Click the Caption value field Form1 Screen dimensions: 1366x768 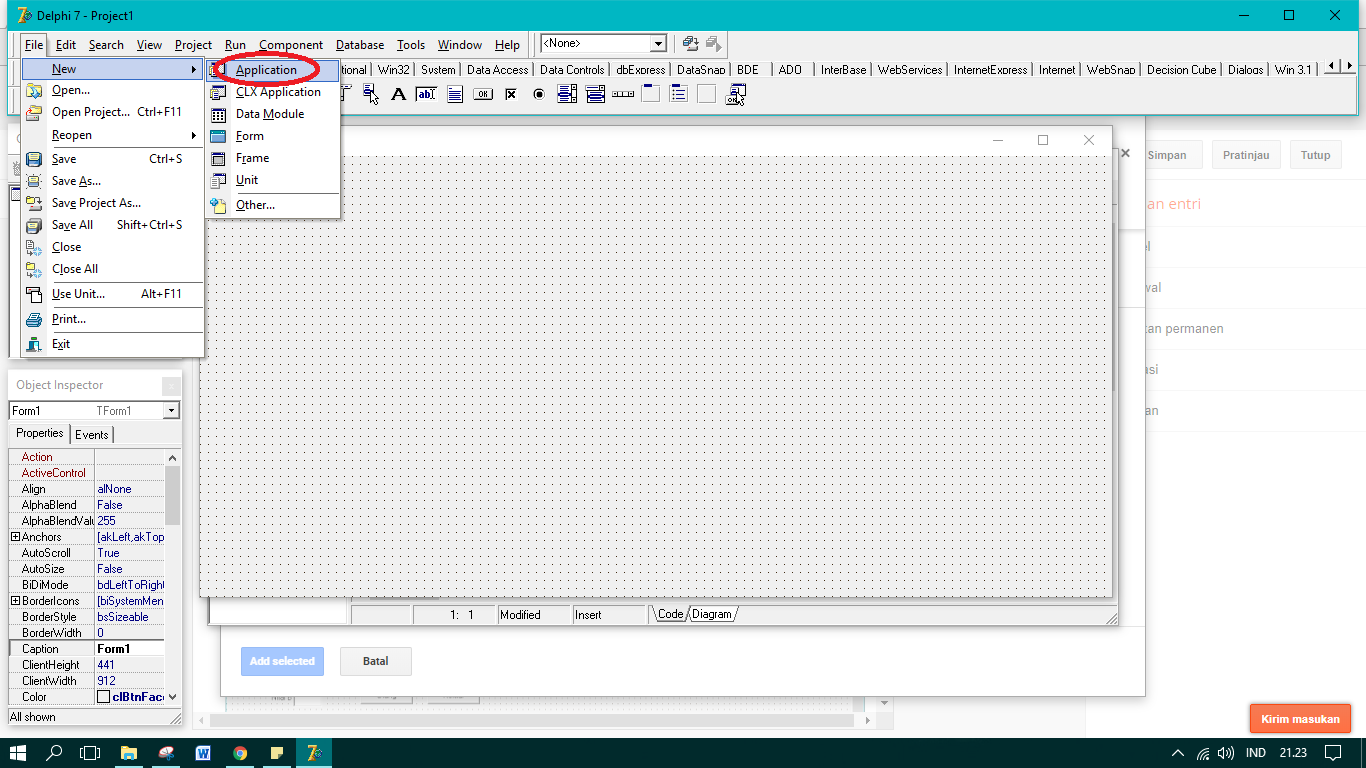(x=130, y=649)
